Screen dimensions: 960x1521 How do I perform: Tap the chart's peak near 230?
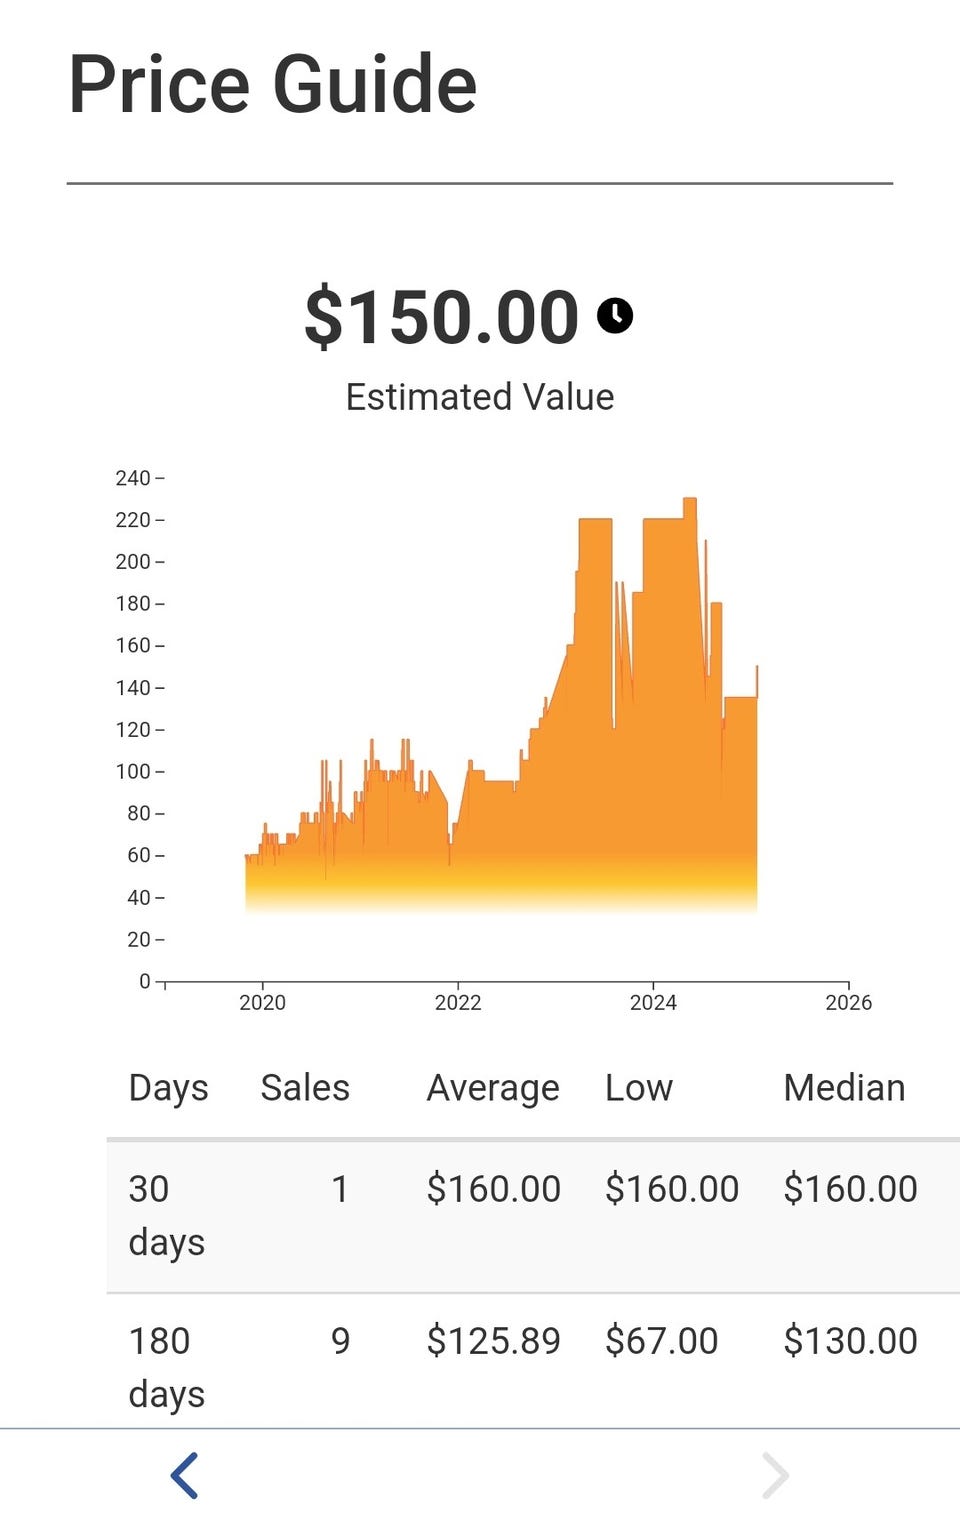tap(690, 499)
